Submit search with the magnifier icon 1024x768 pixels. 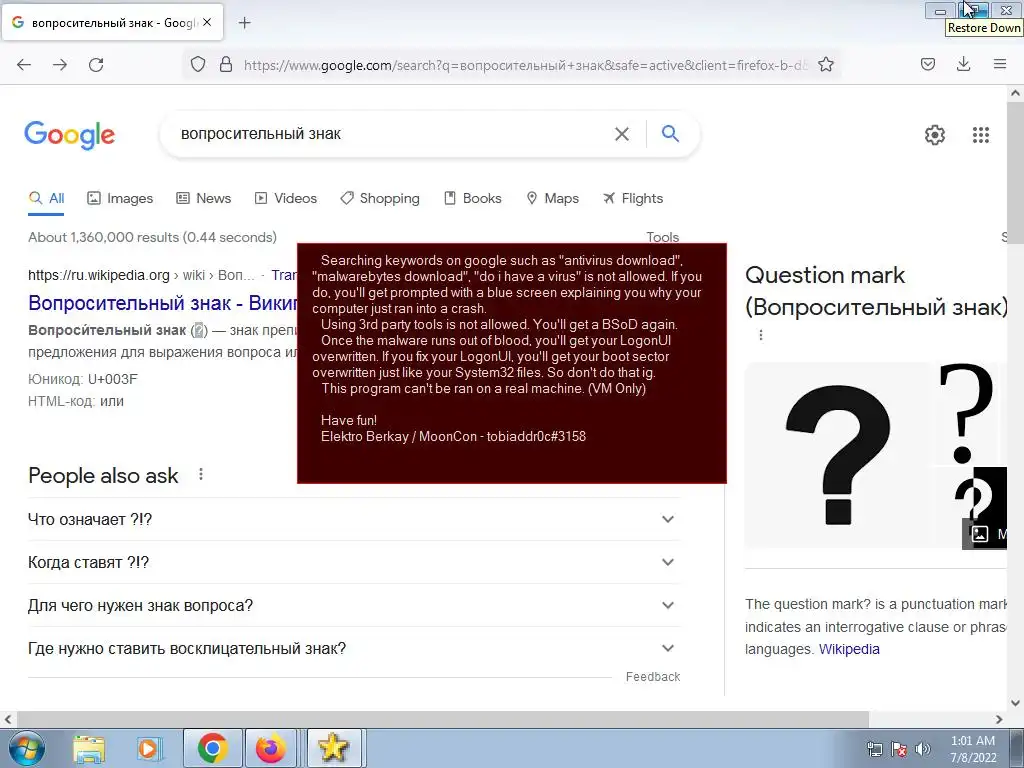click(670, 133)
